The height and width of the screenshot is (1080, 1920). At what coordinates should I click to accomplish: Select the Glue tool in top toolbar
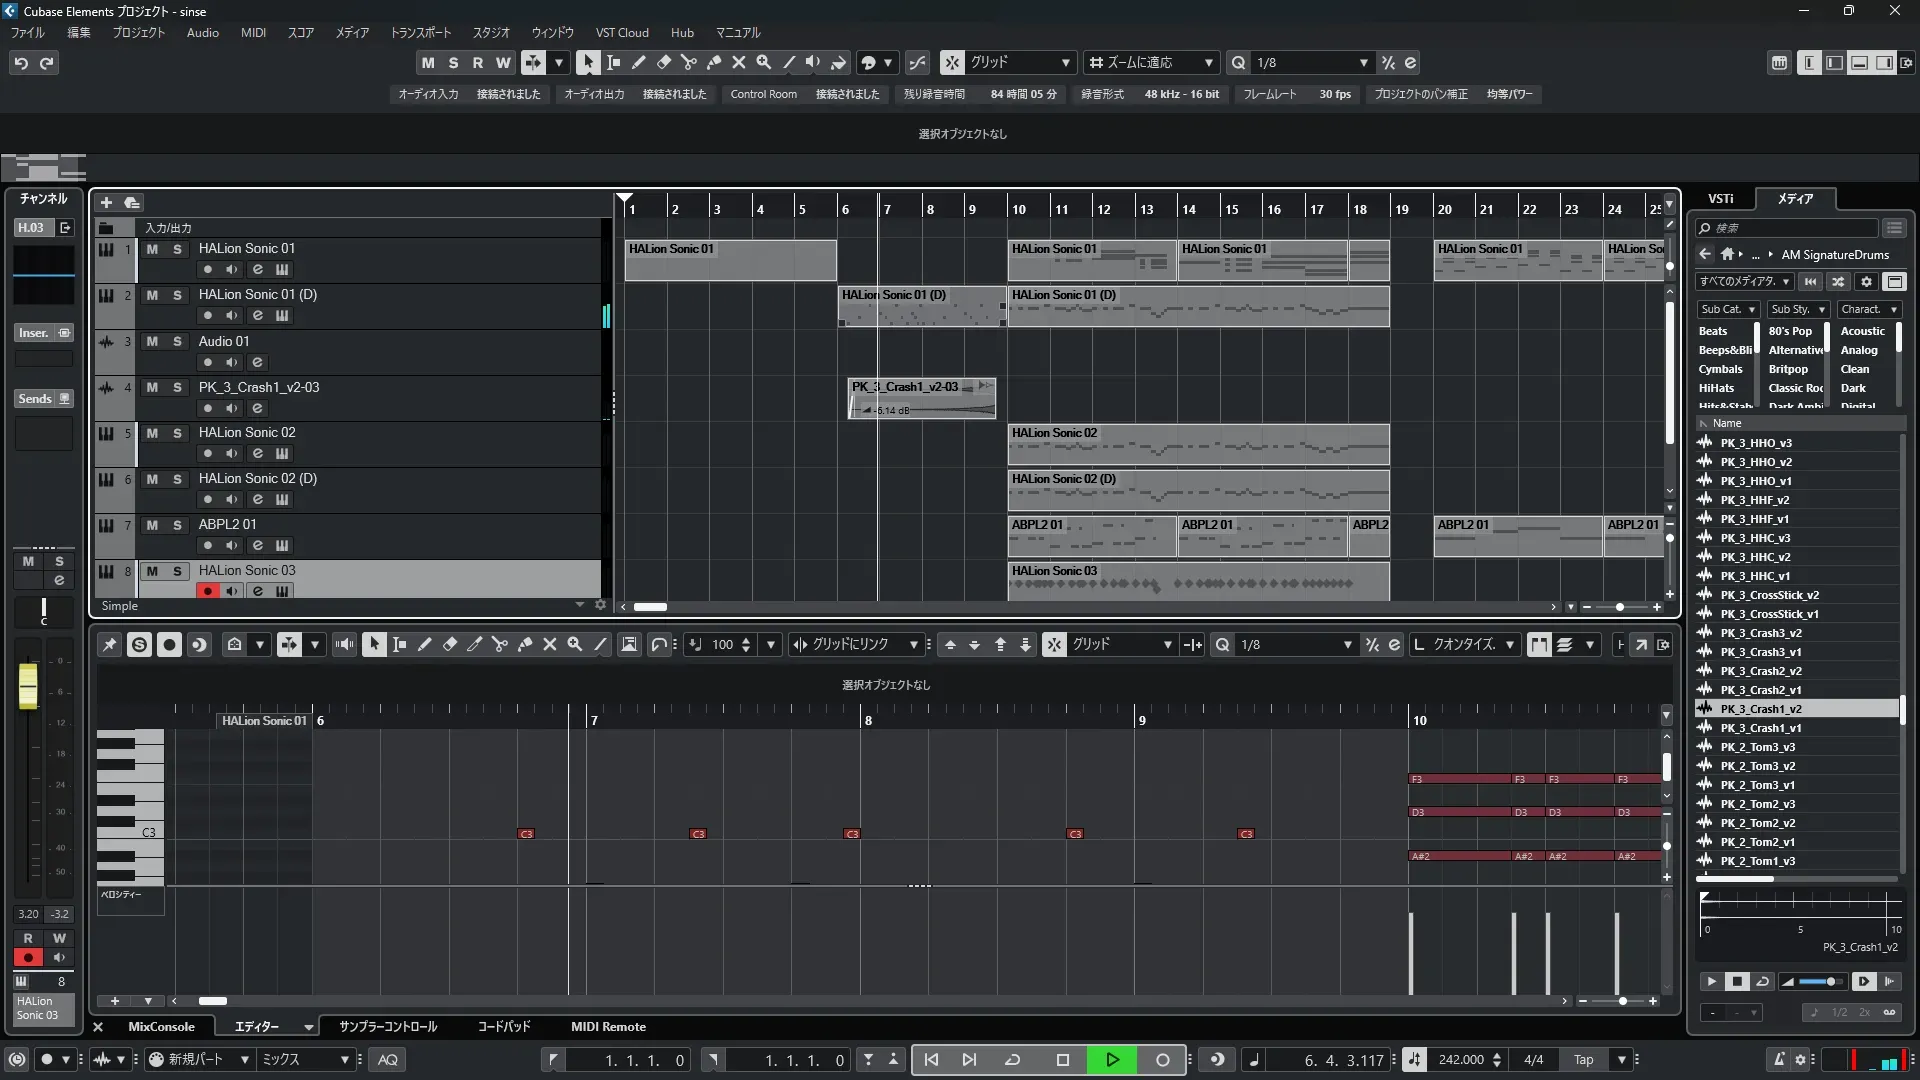(713, 62)
